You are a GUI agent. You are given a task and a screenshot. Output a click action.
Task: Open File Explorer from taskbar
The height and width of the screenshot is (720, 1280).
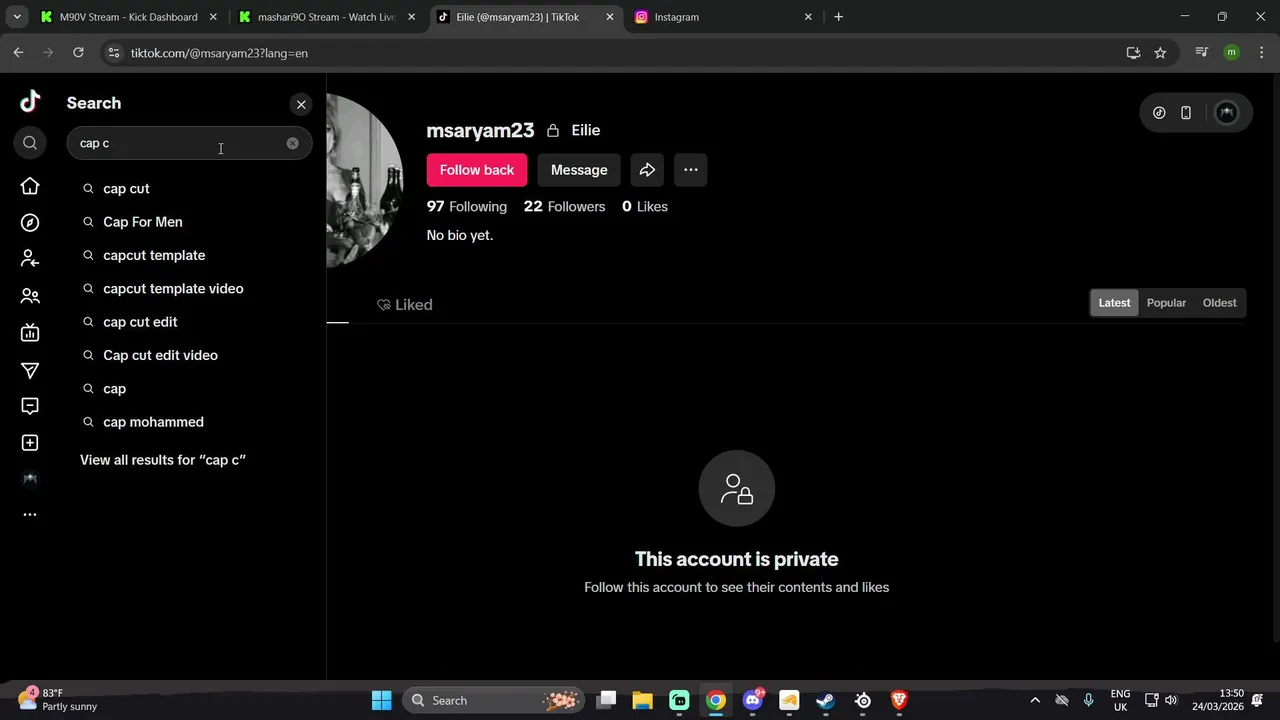pos(642,700)
